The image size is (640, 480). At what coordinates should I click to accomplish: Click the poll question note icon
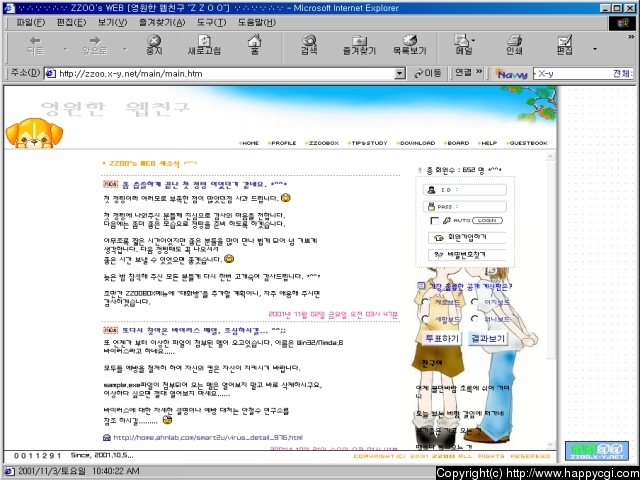[421, 286]
